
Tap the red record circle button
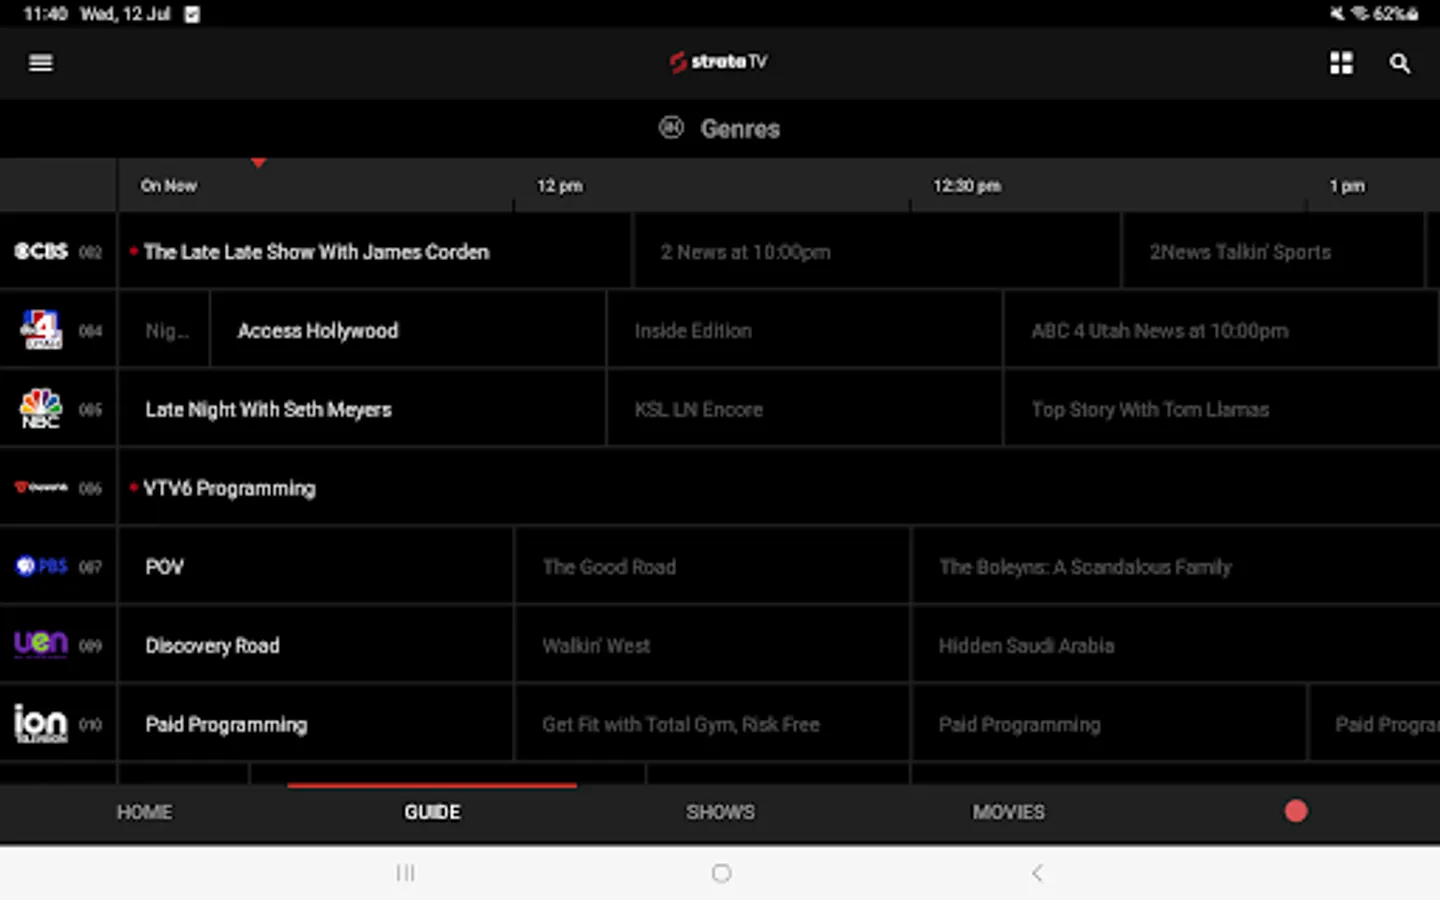1296,811
